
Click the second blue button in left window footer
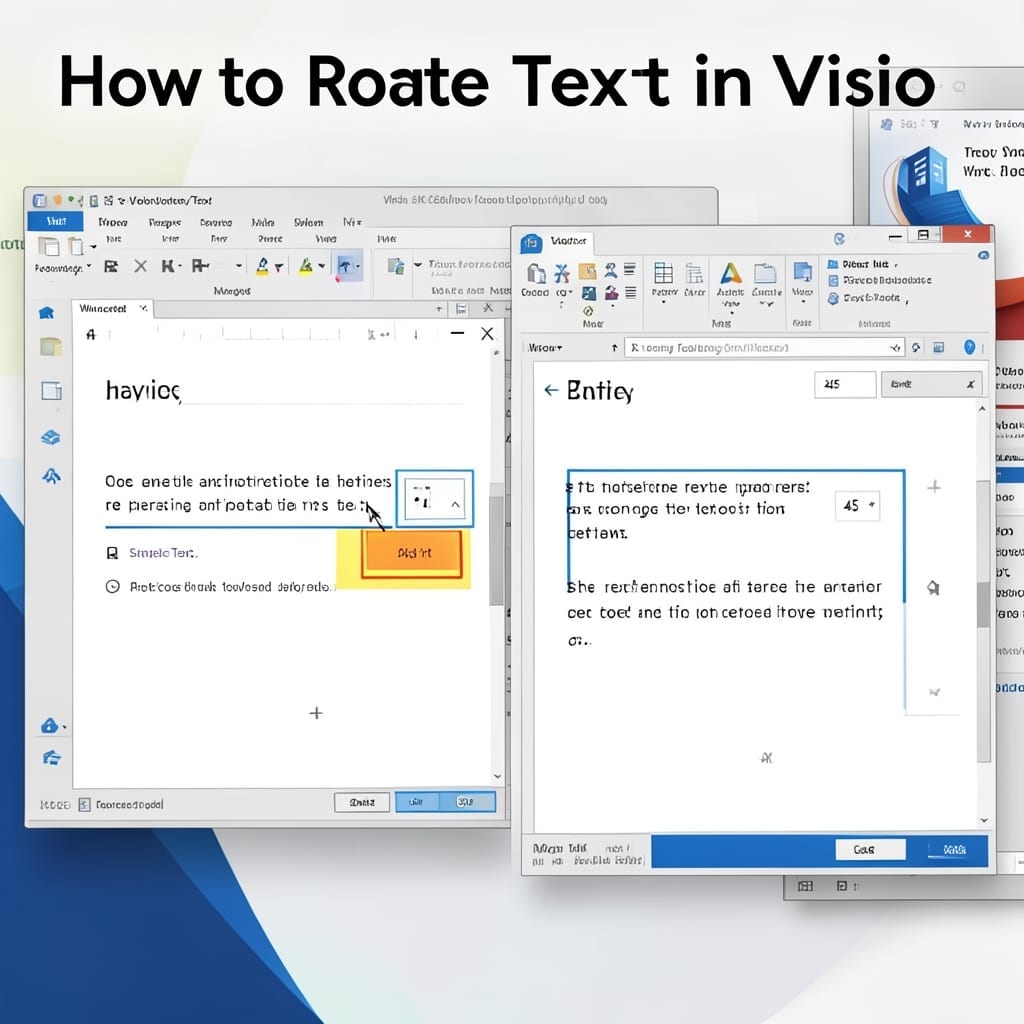coord(466,802)
